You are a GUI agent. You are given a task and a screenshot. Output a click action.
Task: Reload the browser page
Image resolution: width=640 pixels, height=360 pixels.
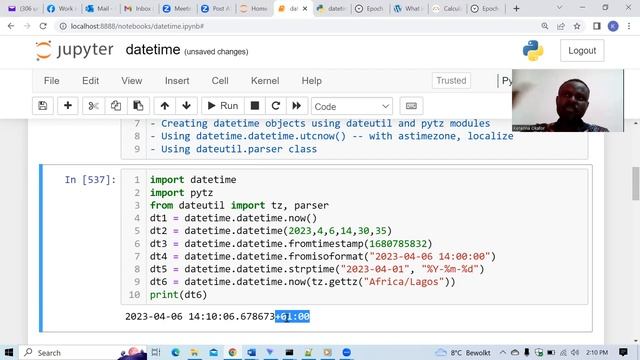coord(43,26)
